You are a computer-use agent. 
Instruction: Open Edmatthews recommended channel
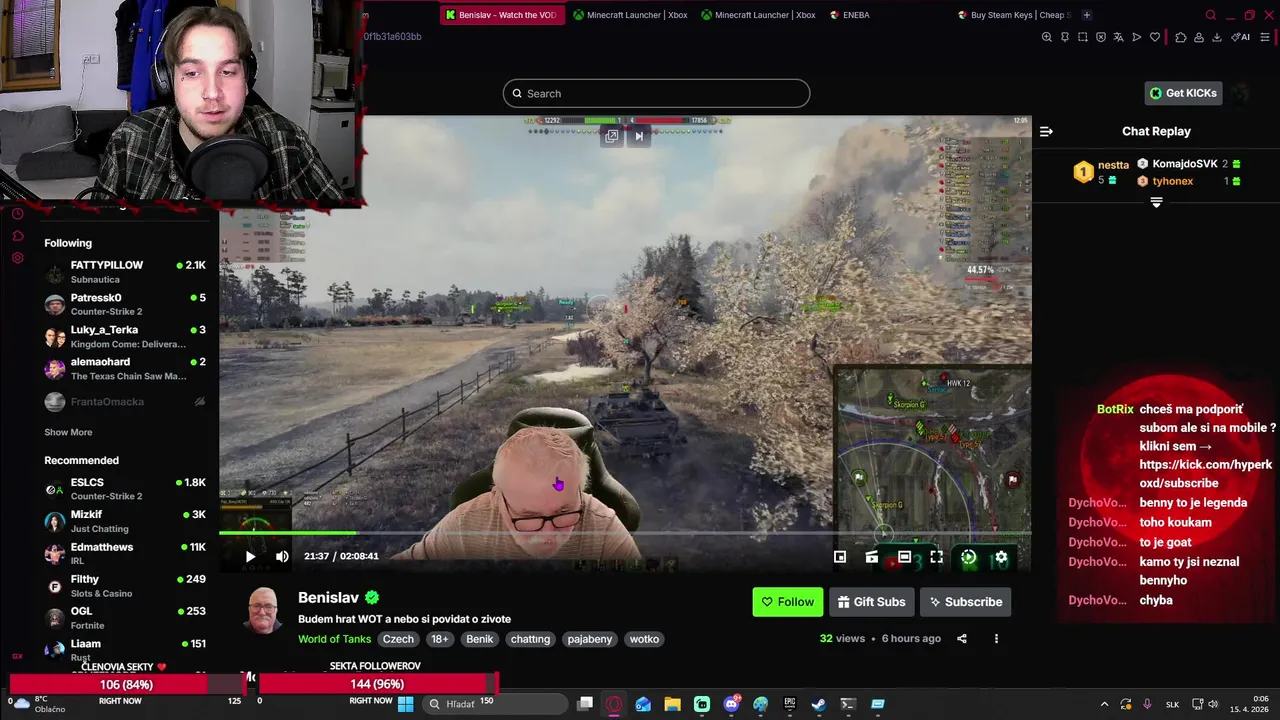coord(125,553)
